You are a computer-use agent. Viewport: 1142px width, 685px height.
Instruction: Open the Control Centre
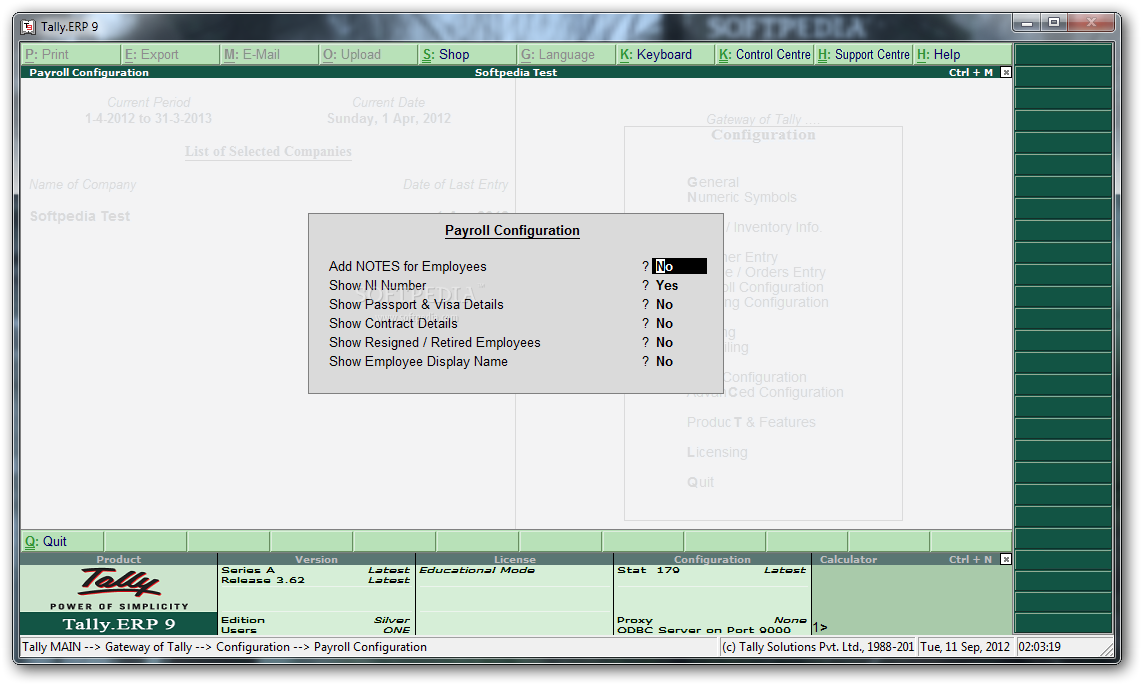point(765,55)
